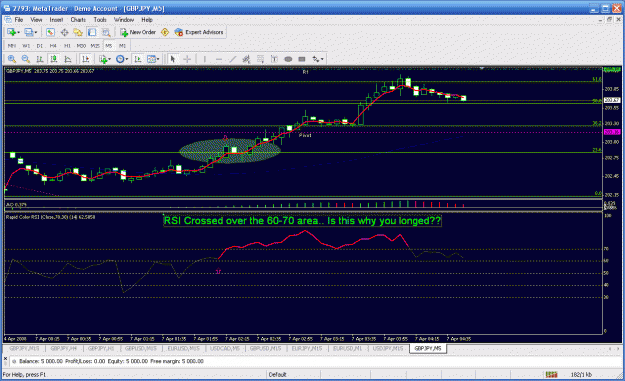The height and width of the screenshot is (381, 625).
Task: Select the text label tool
Action: coord(274,59)
